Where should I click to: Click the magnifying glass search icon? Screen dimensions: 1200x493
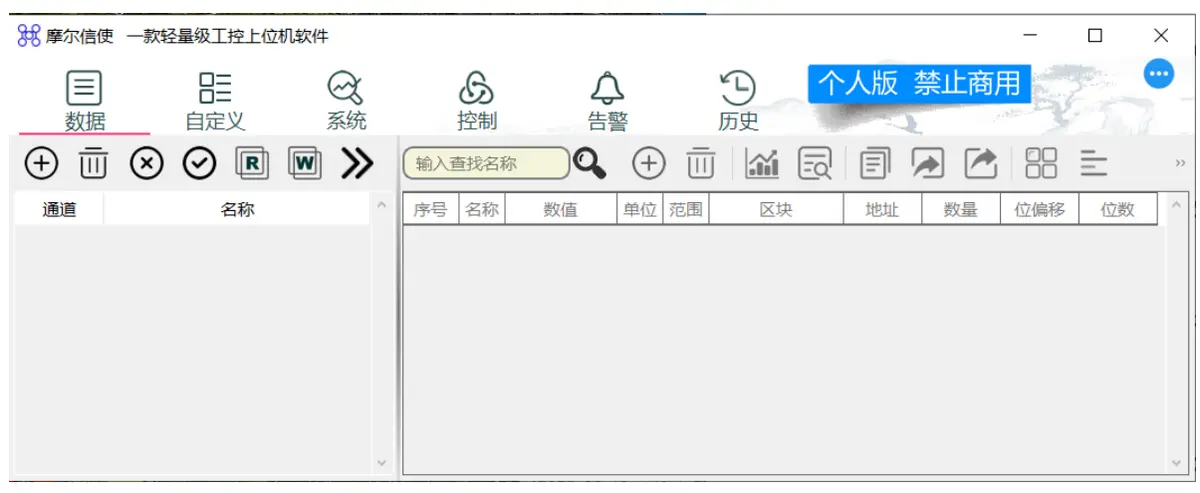(590, 163)
